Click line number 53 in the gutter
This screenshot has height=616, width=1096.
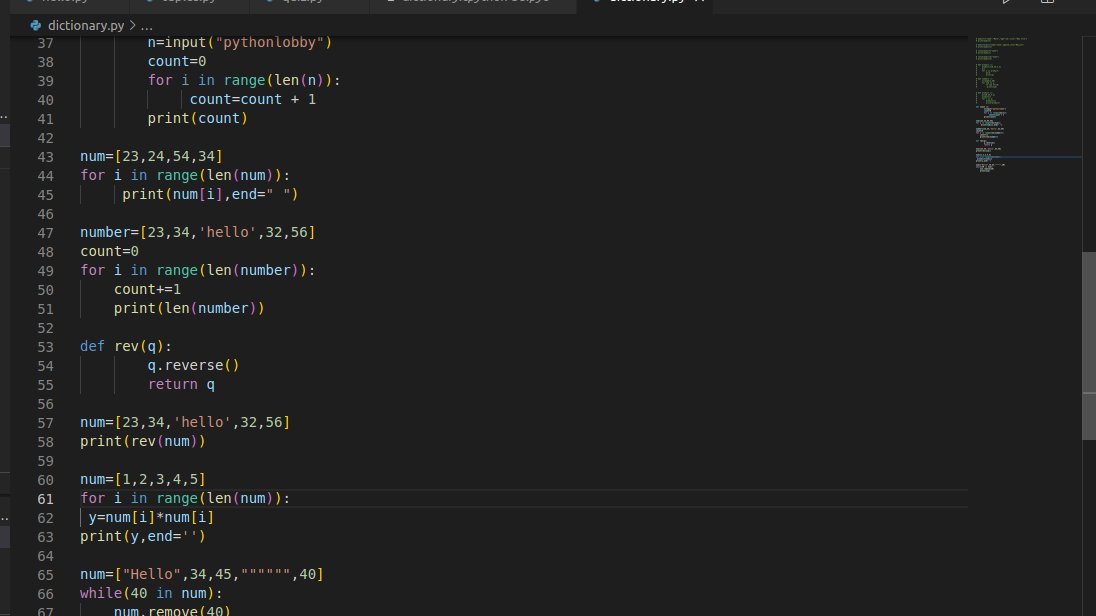tap(45, 347)
